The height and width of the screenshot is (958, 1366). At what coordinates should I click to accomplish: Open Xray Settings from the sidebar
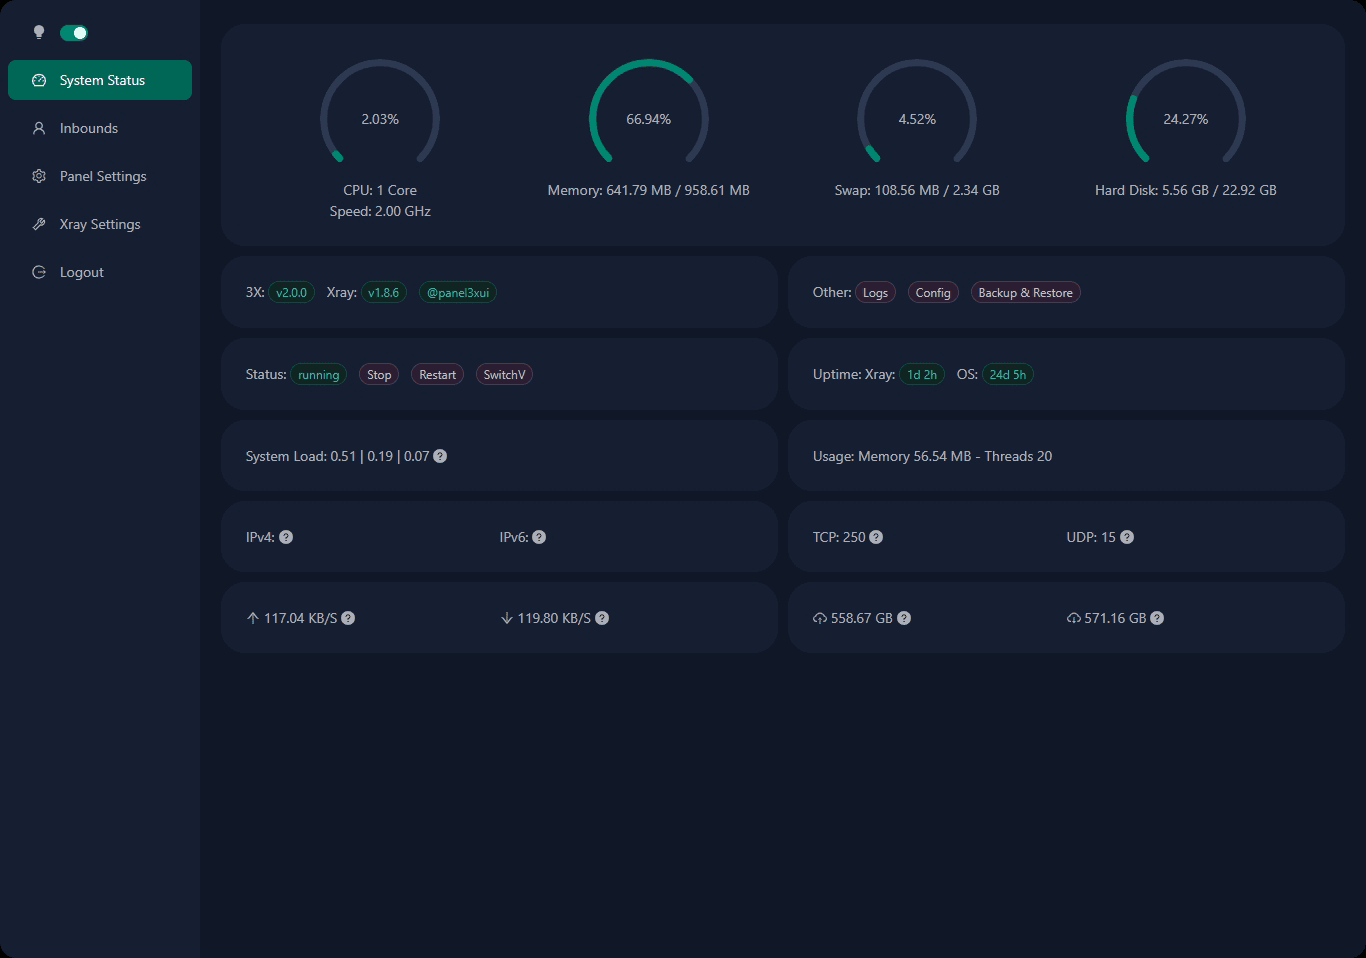coord(99,224)
